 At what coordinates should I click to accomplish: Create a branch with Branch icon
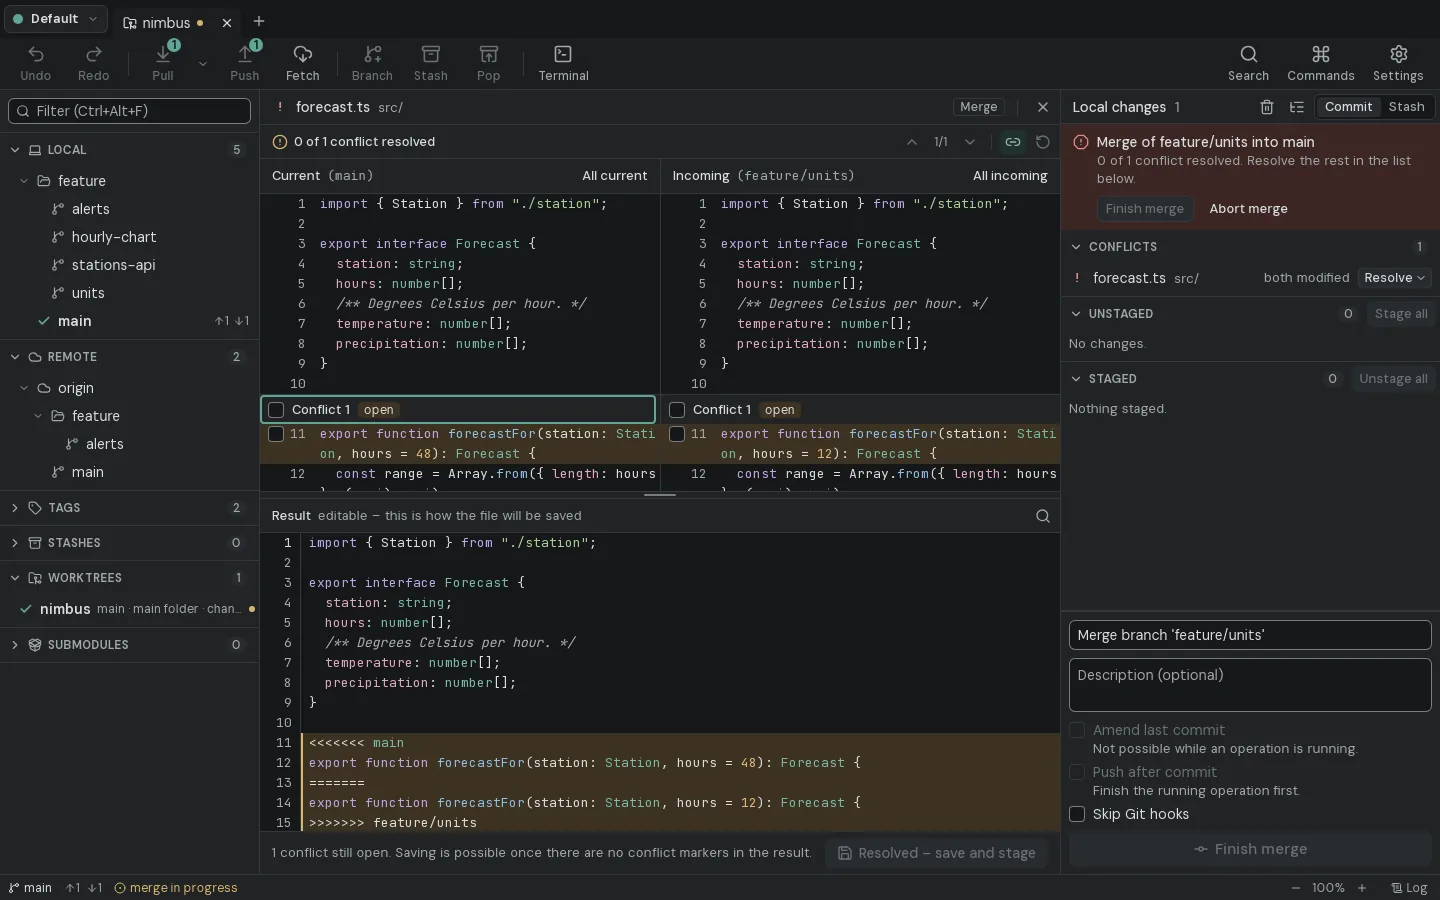coord(372,63)
